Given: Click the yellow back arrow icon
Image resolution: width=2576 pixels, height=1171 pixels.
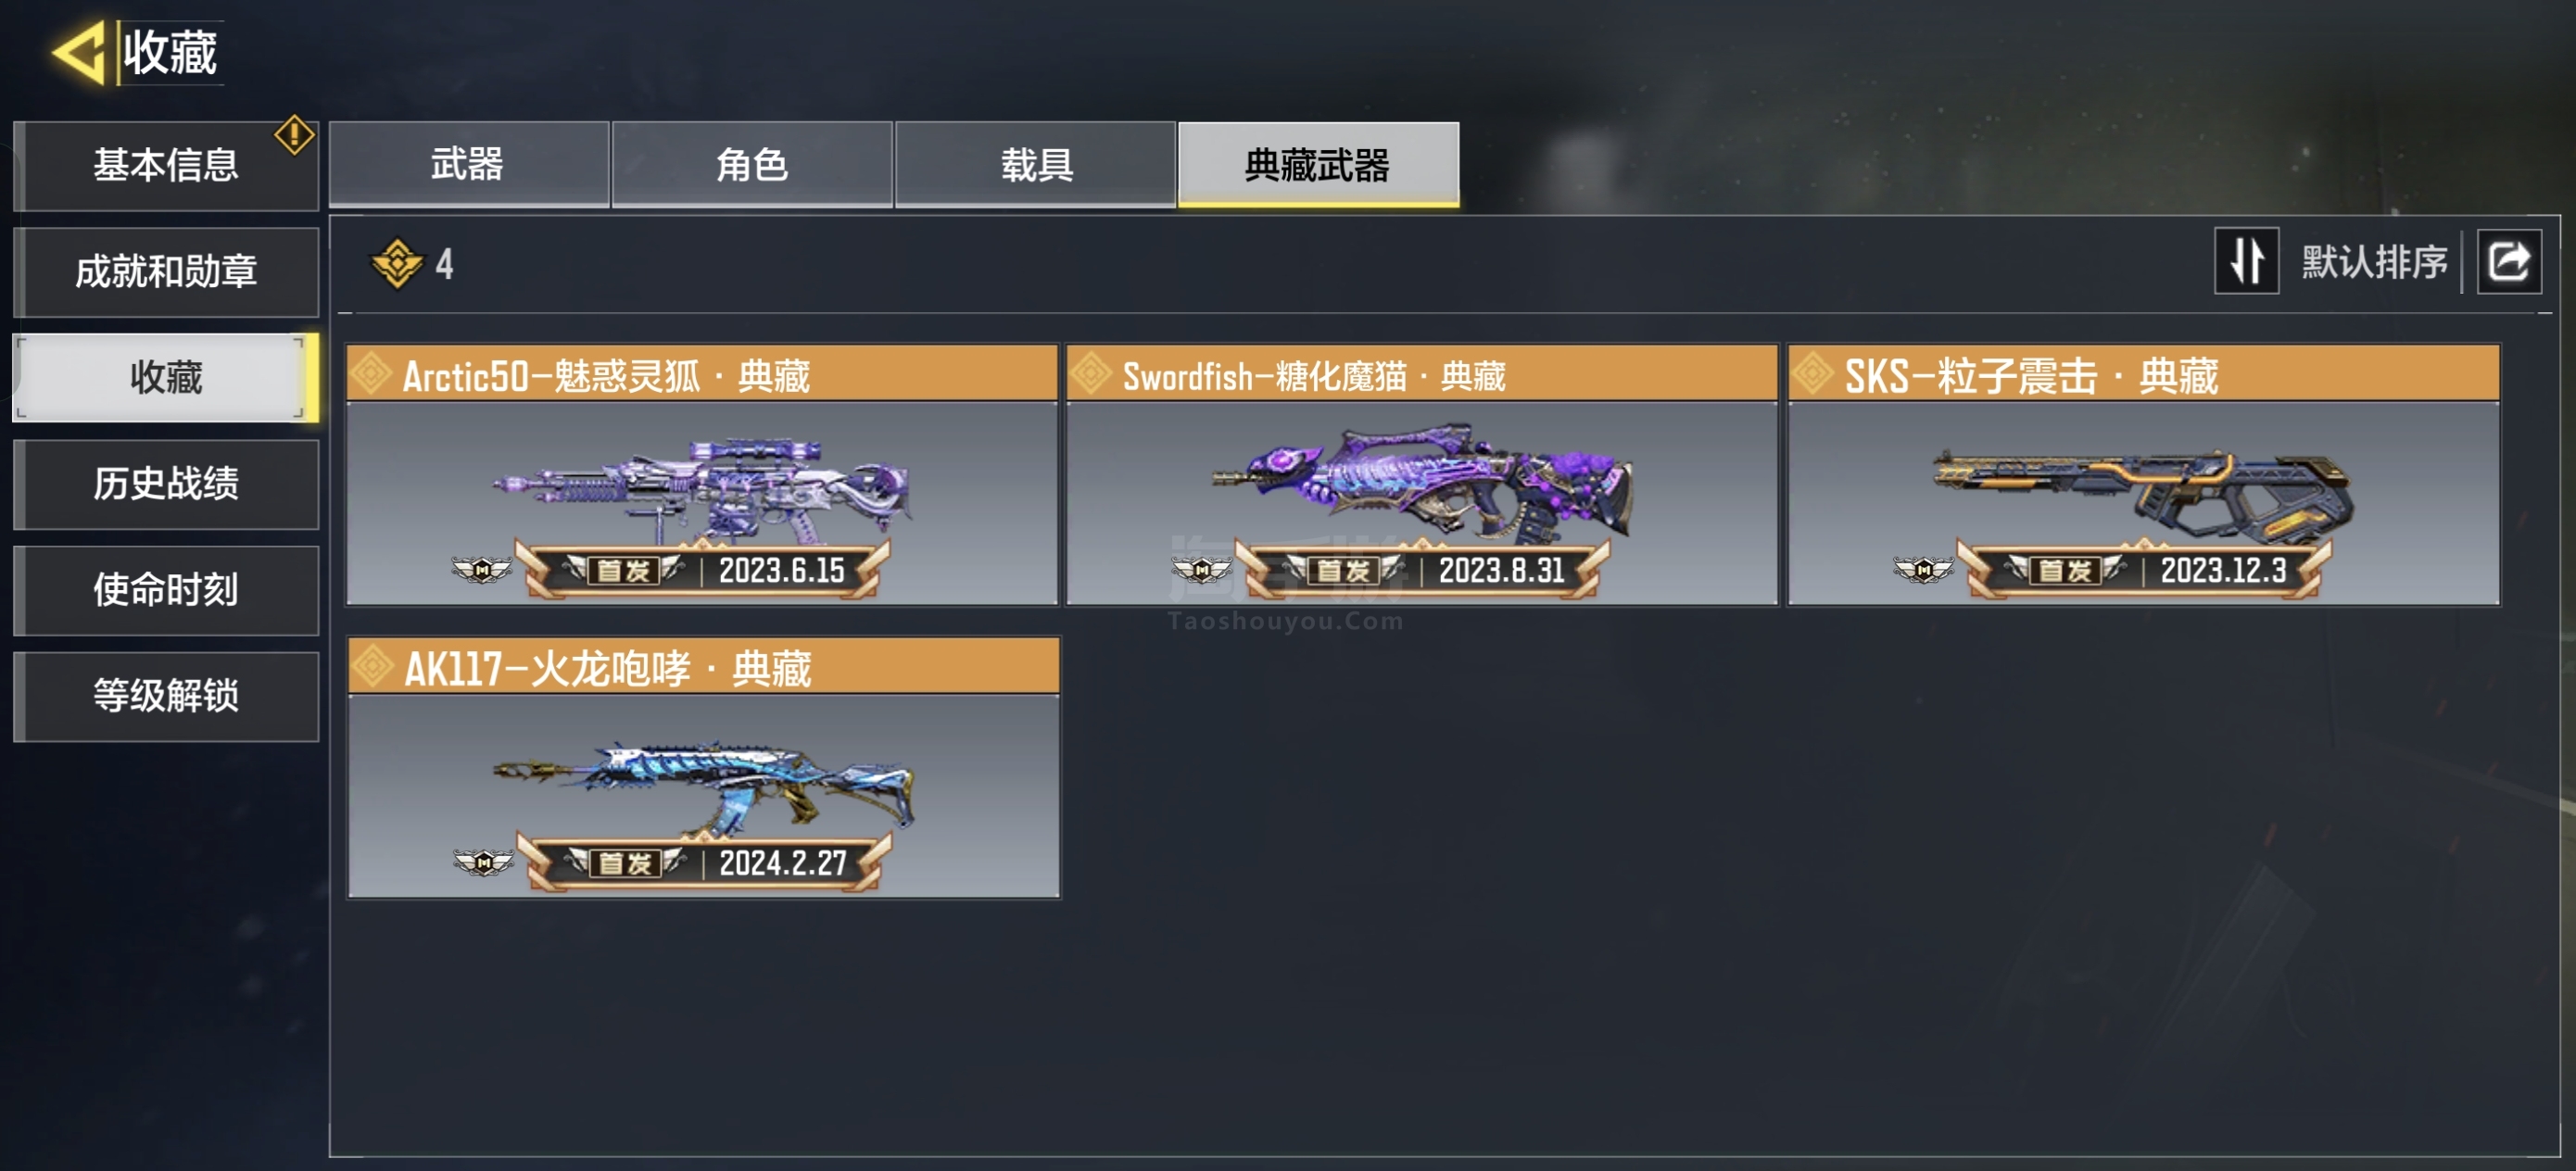Looking at the screenshot, I should point(78,52).
